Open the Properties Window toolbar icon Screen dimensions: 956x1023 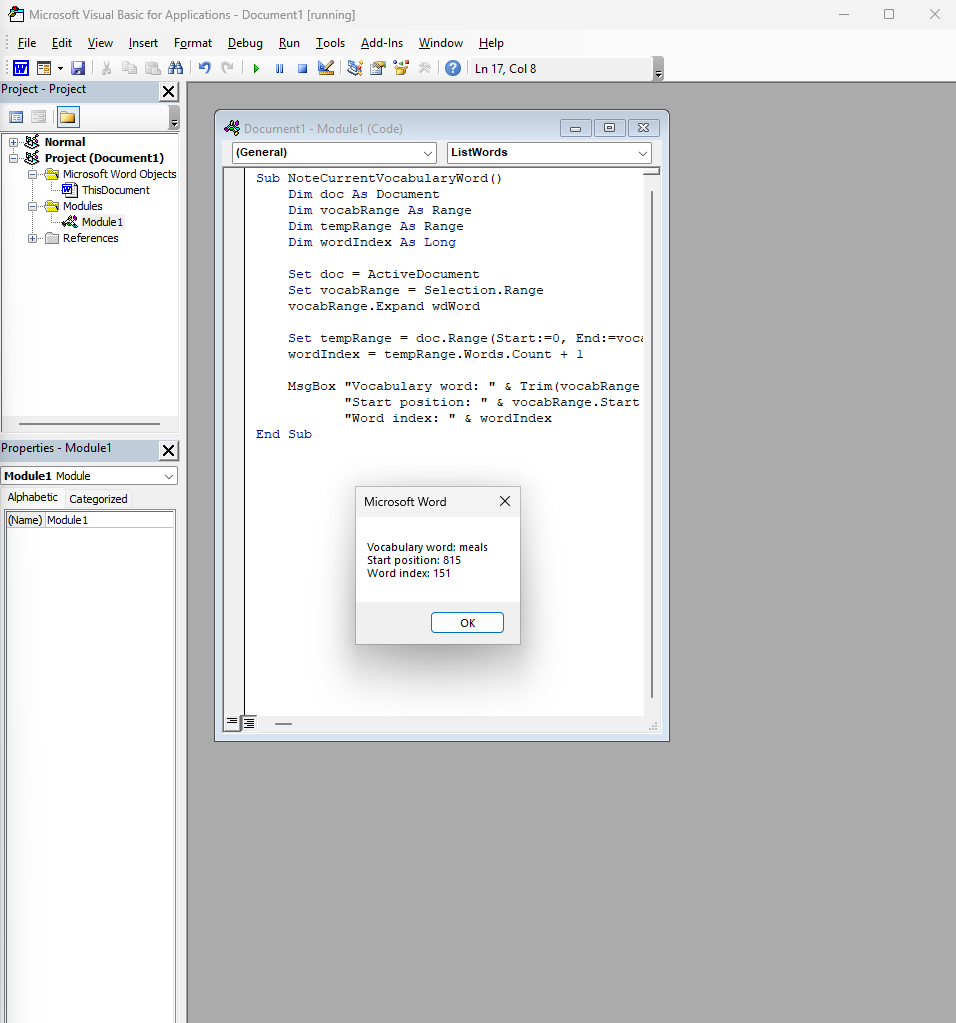click(378, 68)
